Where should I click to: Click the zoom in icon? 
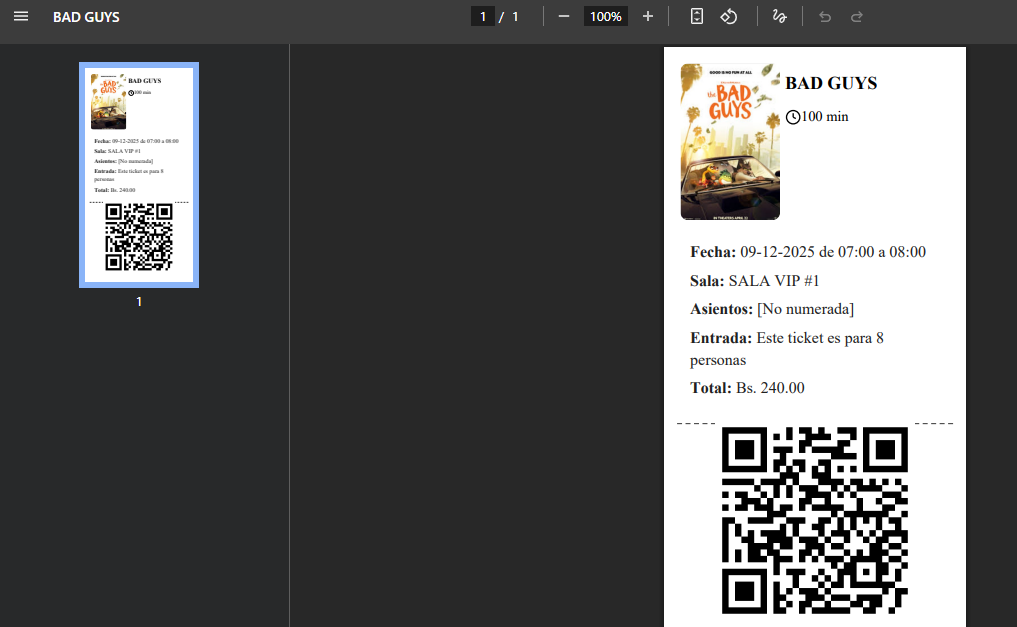647,16
